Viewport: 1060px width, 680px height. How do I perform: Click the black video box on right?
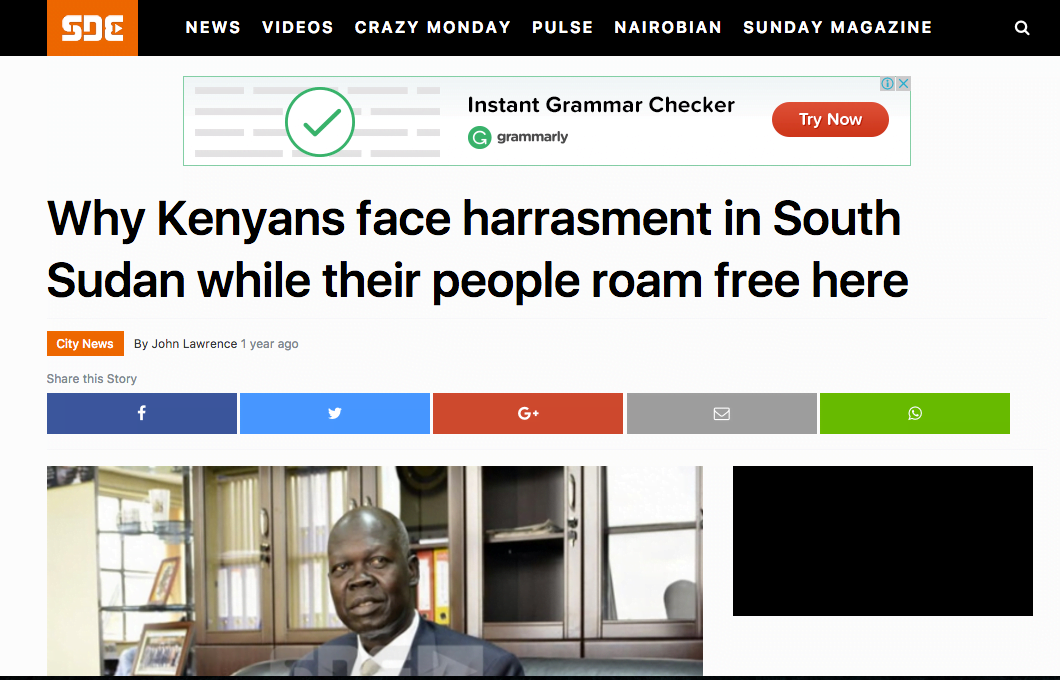pyautogui.click(x=883, y=541)
